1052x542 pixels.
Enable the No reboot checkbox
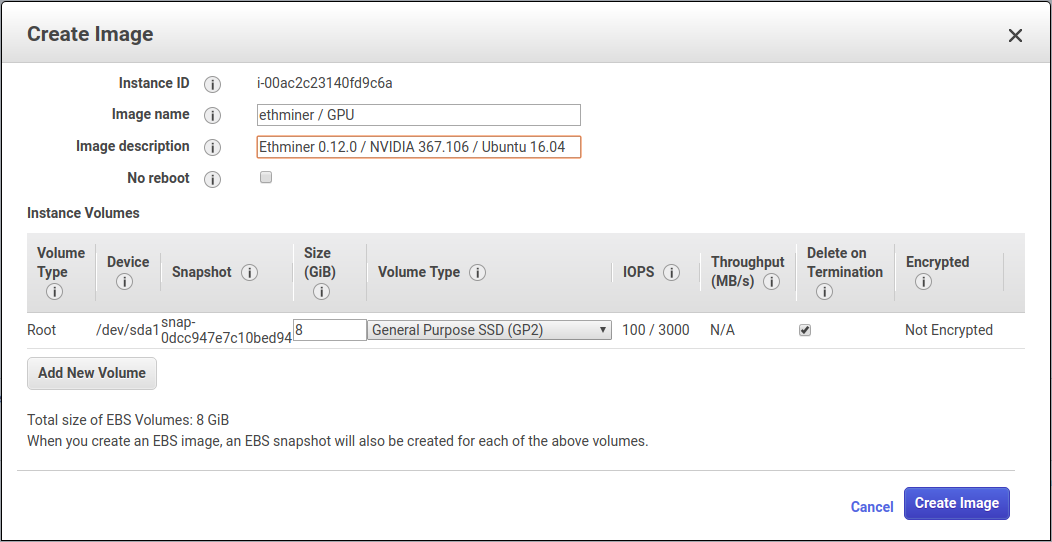[x=266, y=178]
